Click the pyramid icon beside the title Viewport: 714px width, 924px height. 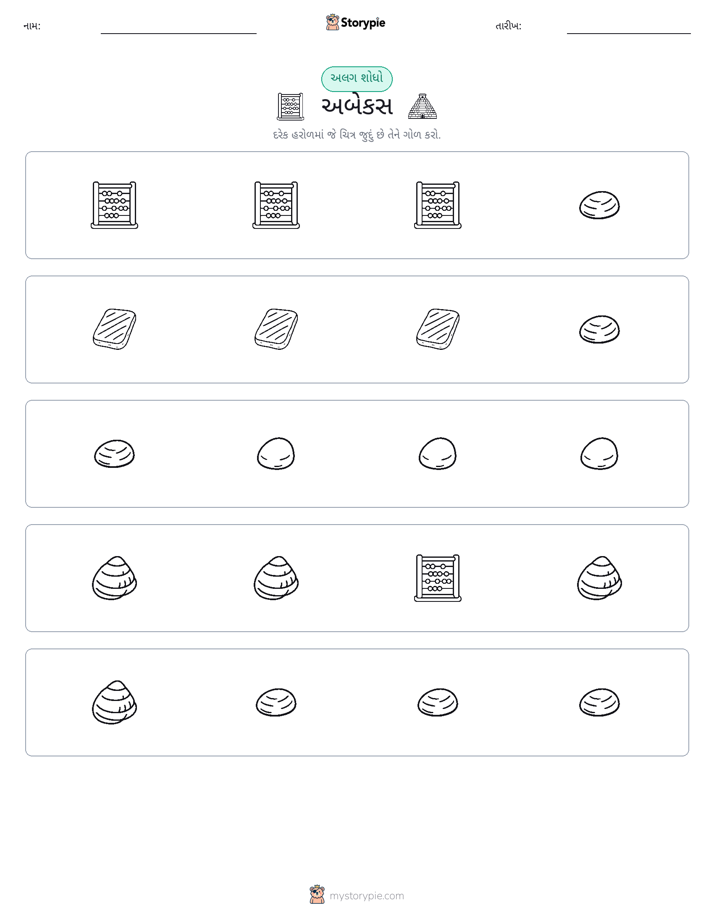(x=422, y=107)
